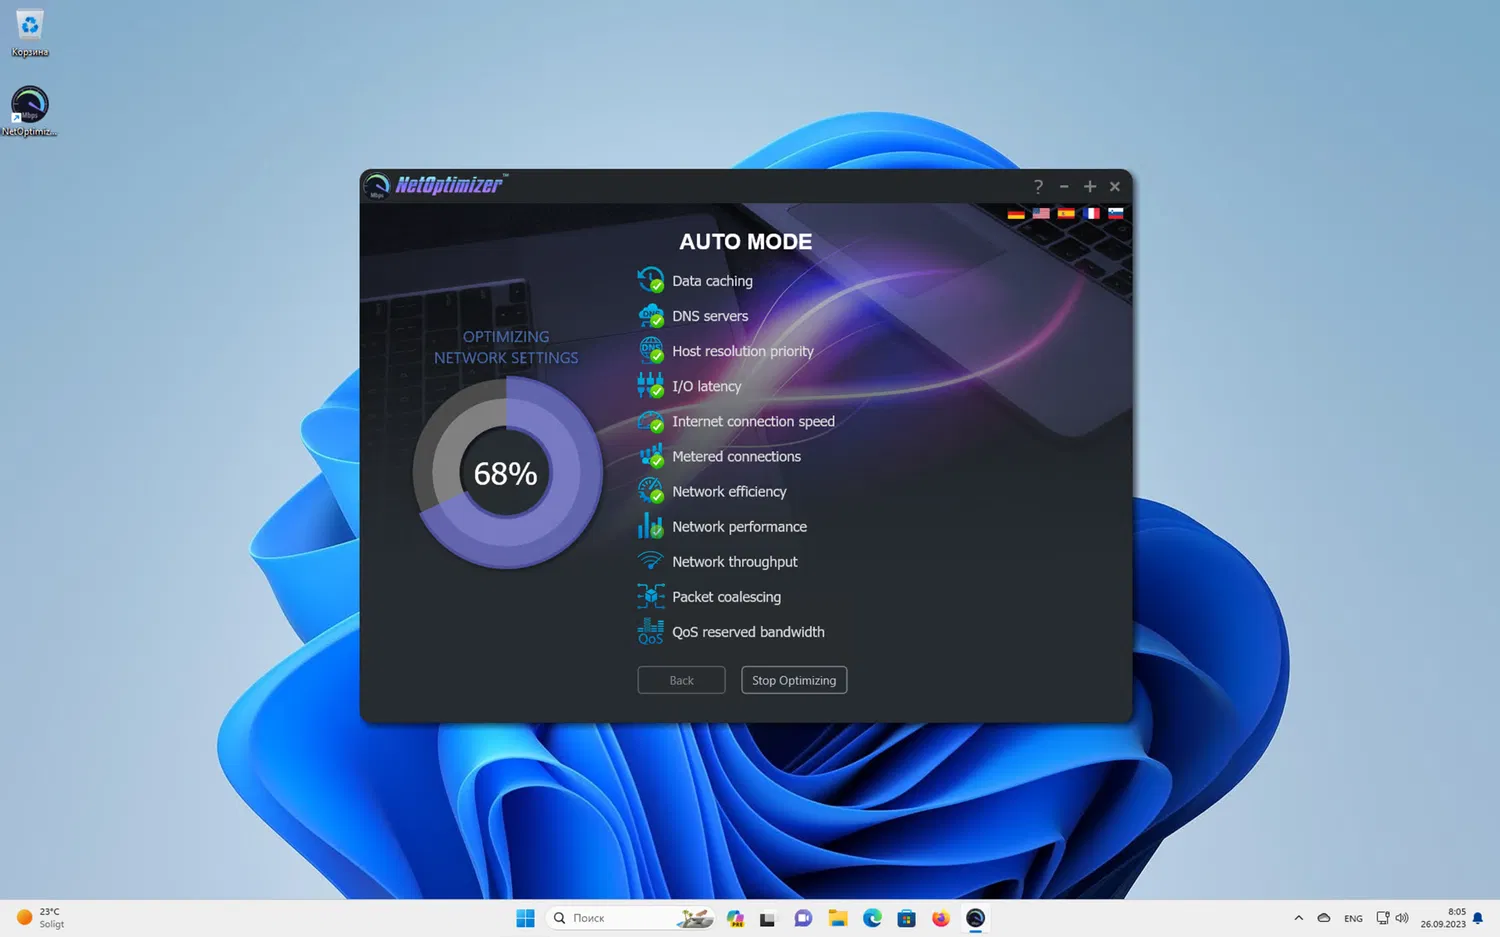Switch language using the French flag

pos(1091,213)
